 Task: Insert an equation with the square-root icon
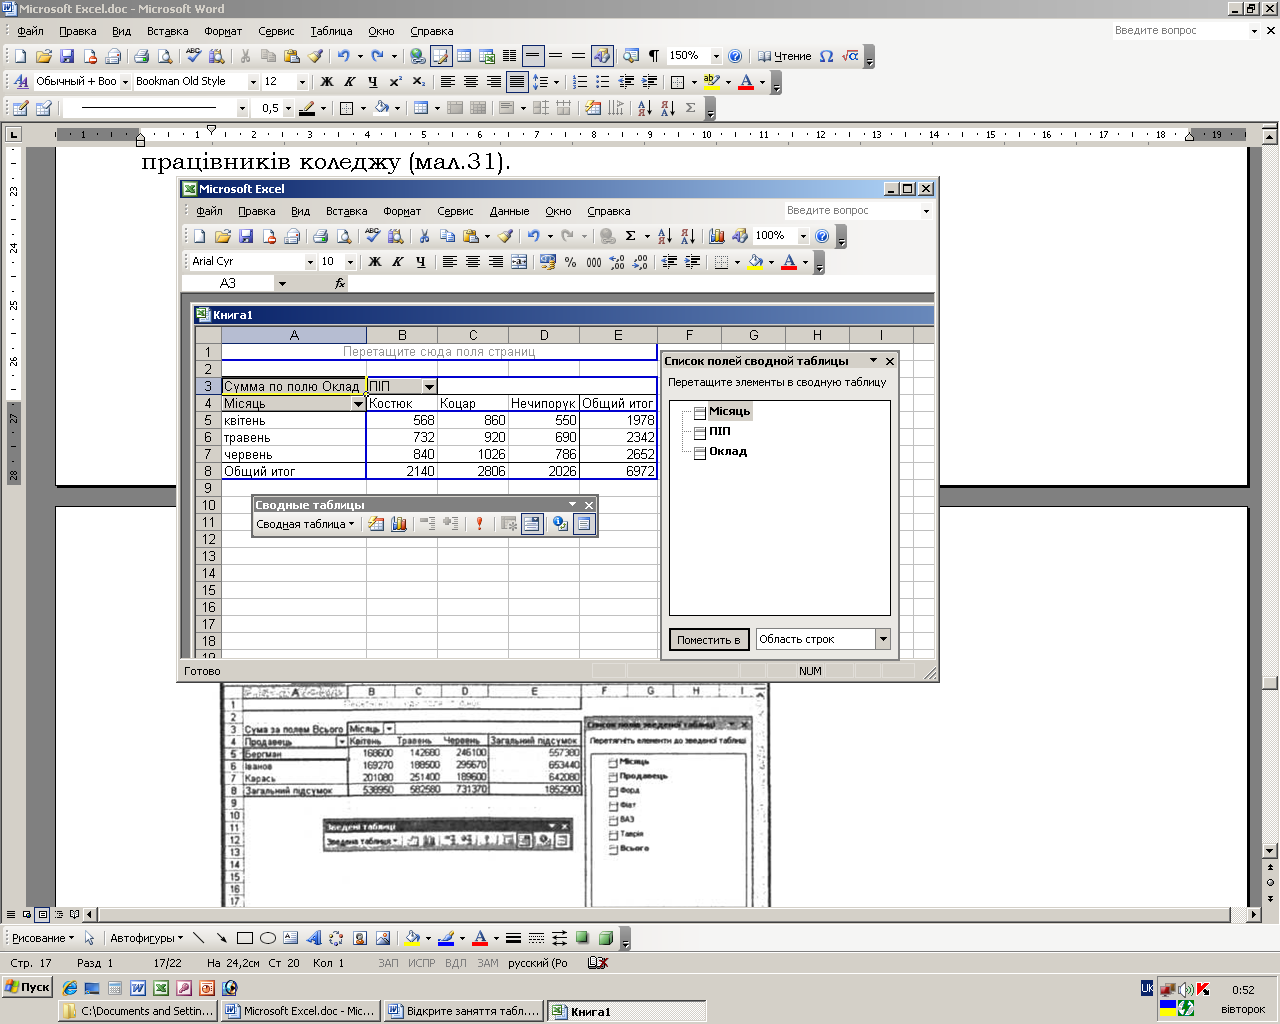tap(850, 56)
